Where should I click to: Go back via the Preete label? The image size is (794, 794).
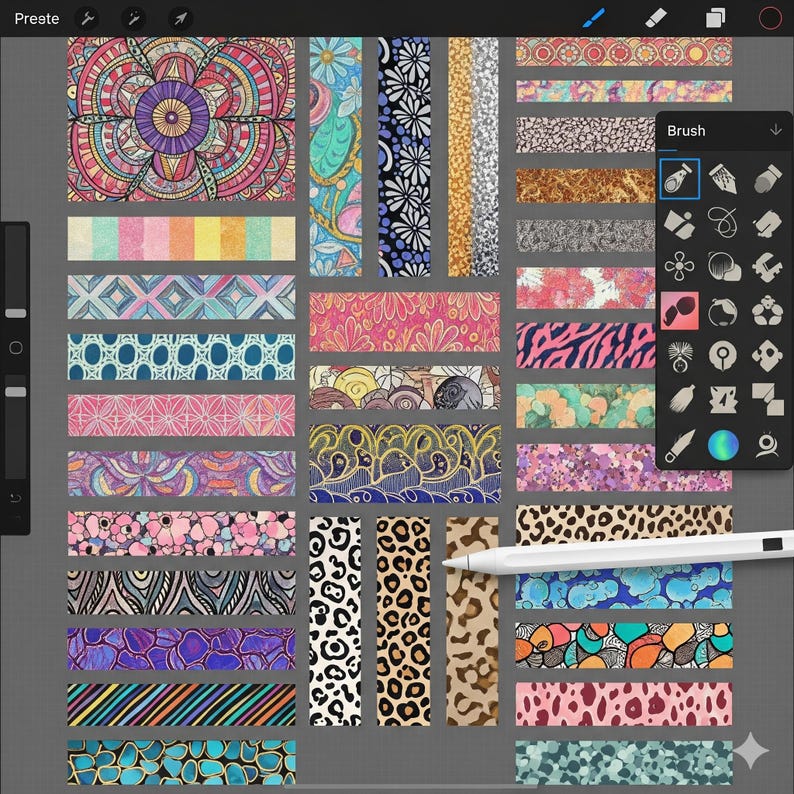click(36, 19)
